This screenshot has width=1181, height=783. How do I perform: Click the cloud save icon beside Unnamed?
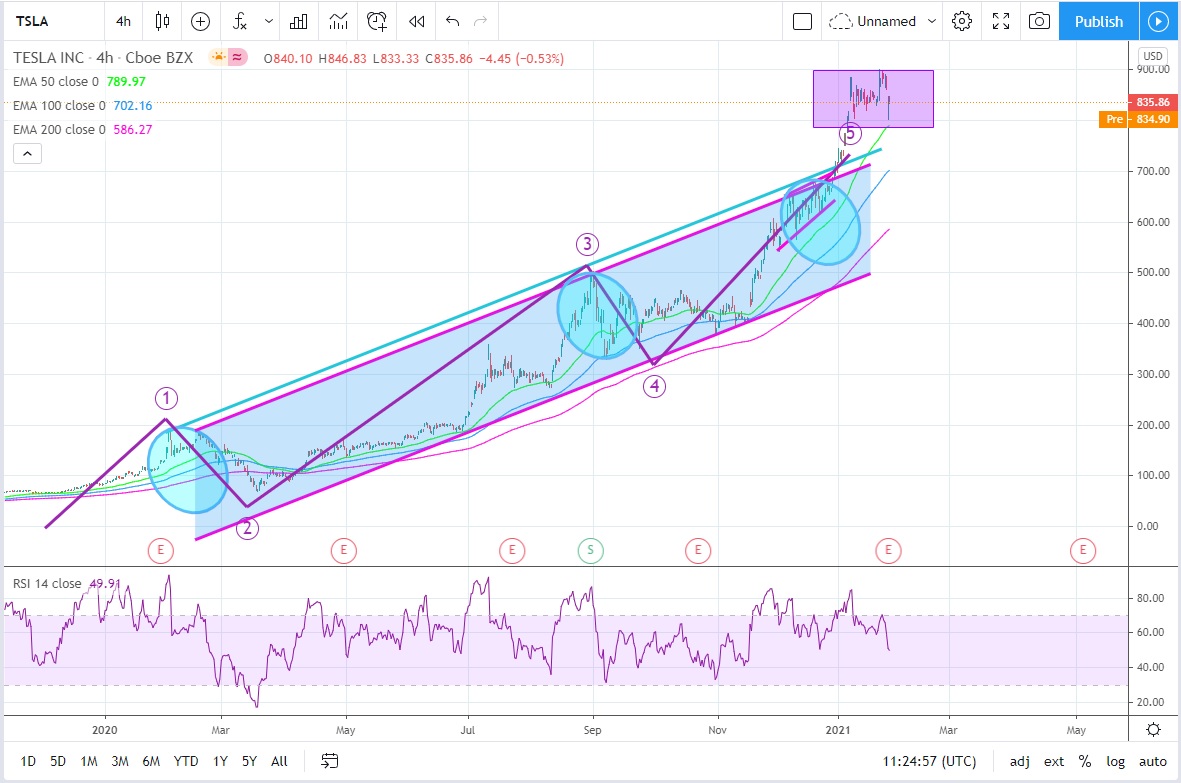tap(840, 21)
